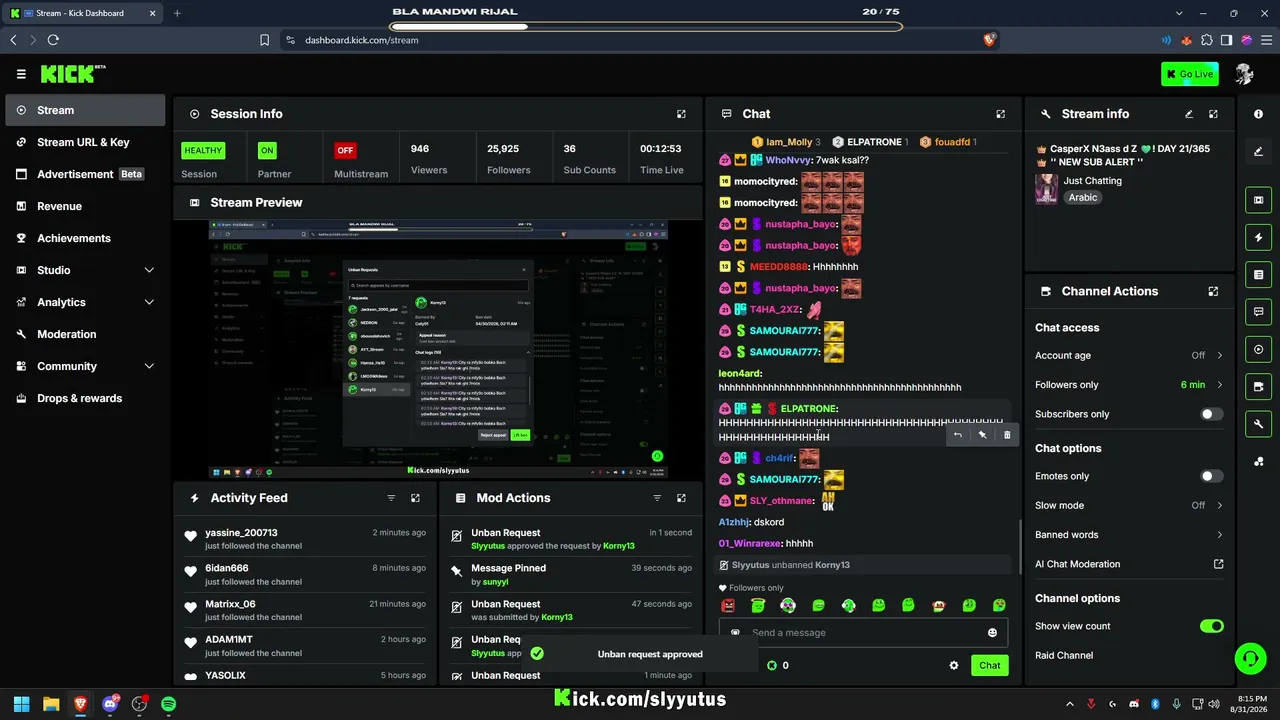Expand the Session Info panel

point(681,114)
